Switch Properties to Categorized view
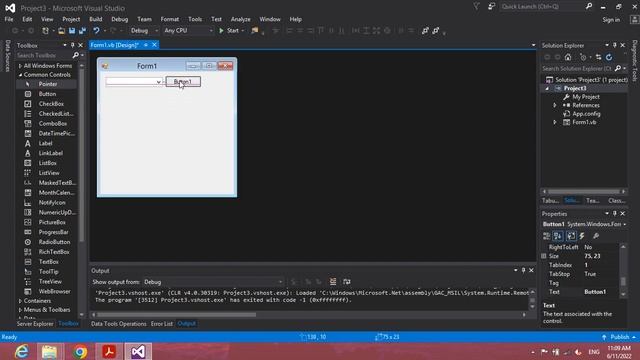 click(547, 236)
